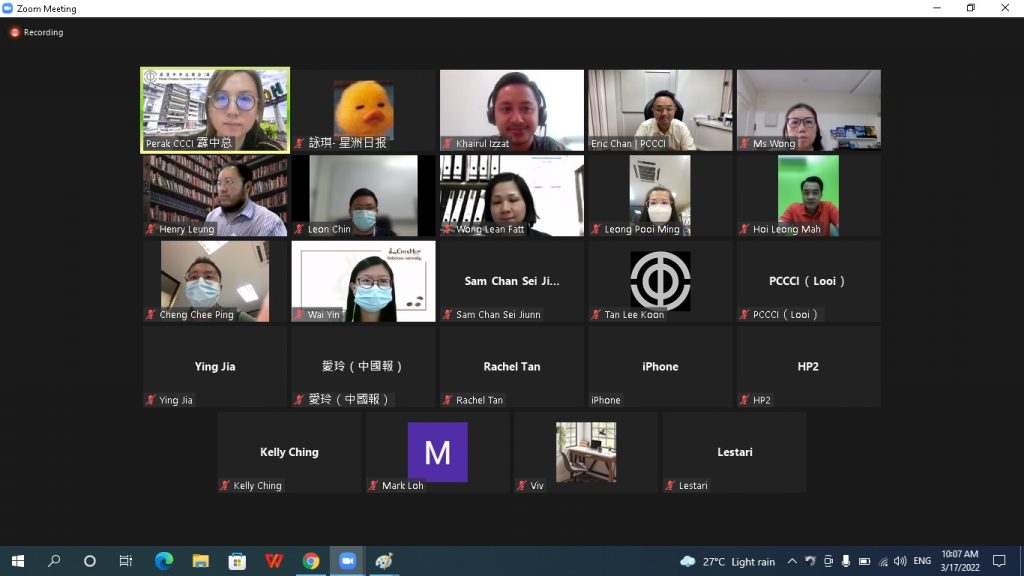Click the red Recording indicator

click(15, 32)
